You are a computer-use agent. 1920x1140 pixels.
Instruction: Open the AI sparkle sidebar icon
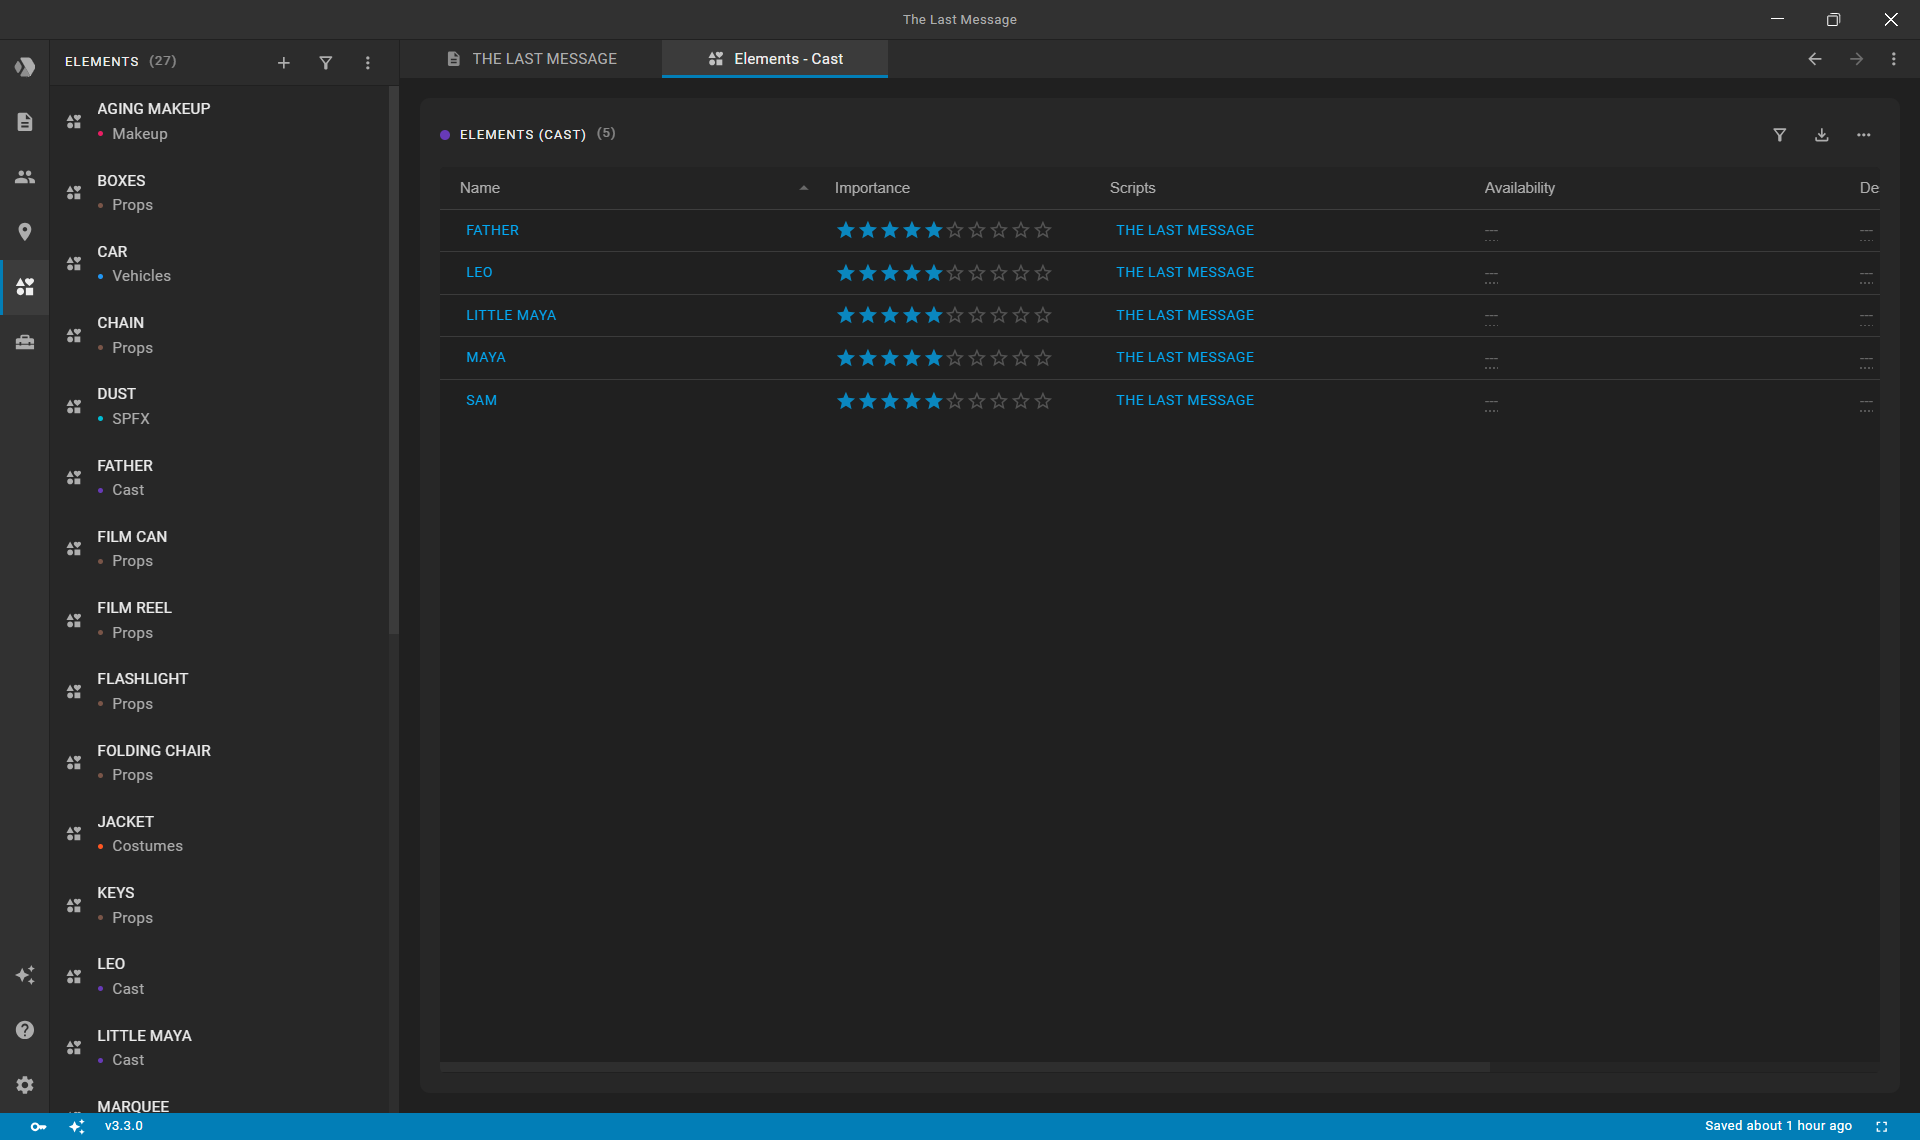coord(25,975)
